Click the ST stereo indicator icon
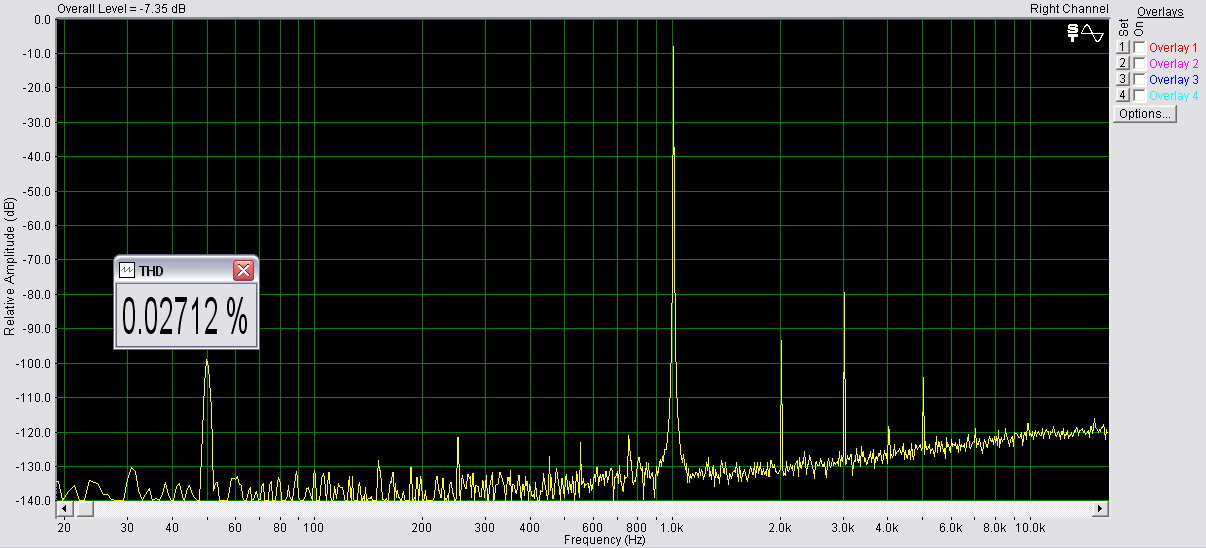 click(x=1073, y=34)
